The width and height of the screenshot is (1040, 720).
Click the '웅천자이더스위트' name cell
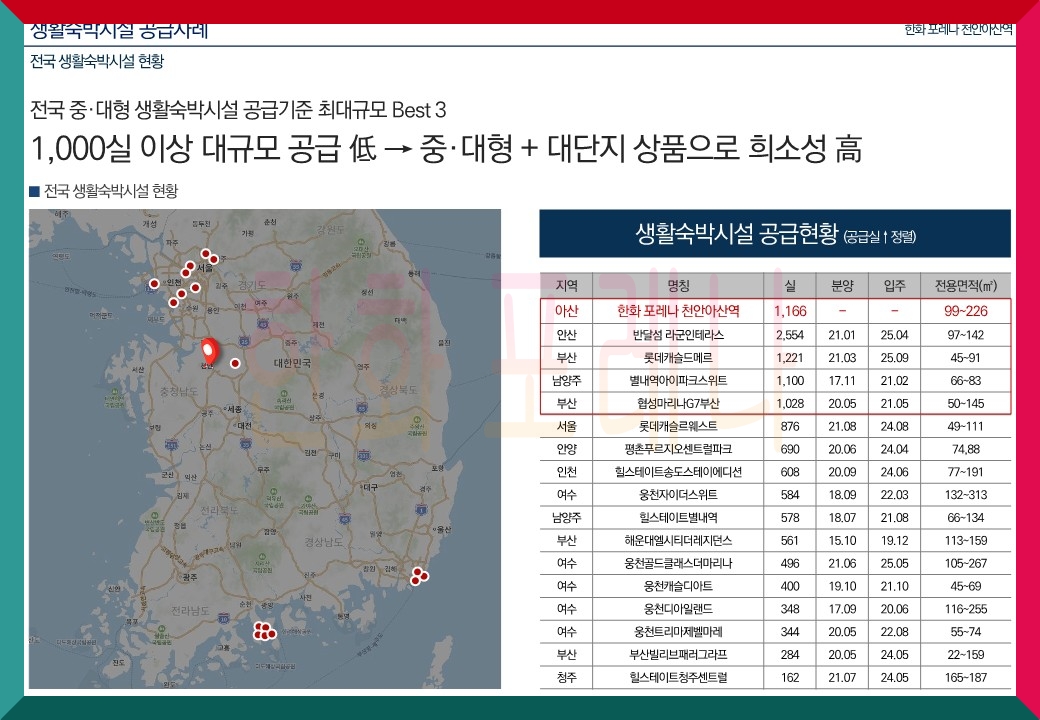679,495
